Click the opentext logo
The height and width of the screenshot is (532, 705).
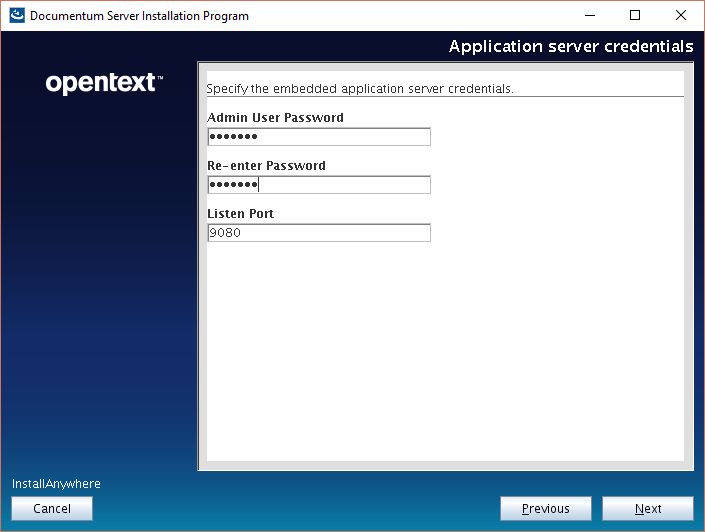pyautogui.click(x=104, y=84)
